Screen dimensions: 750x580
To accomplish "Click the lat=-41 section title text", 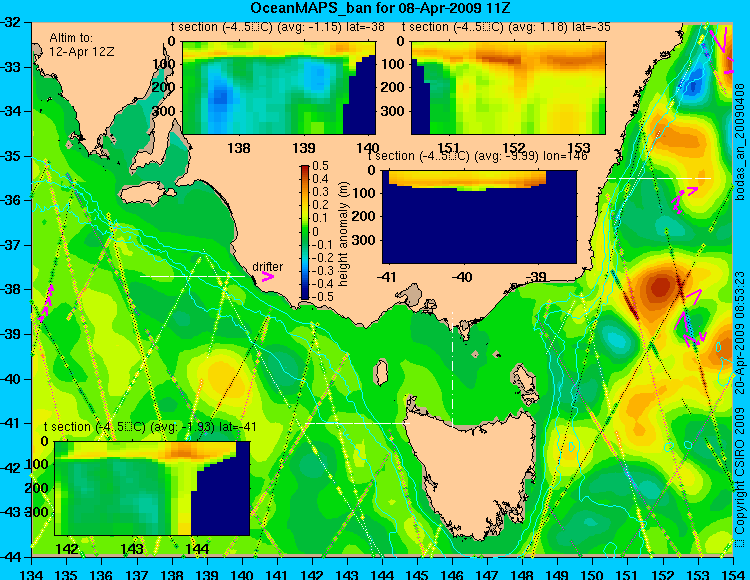I will (x=150, y=427).
